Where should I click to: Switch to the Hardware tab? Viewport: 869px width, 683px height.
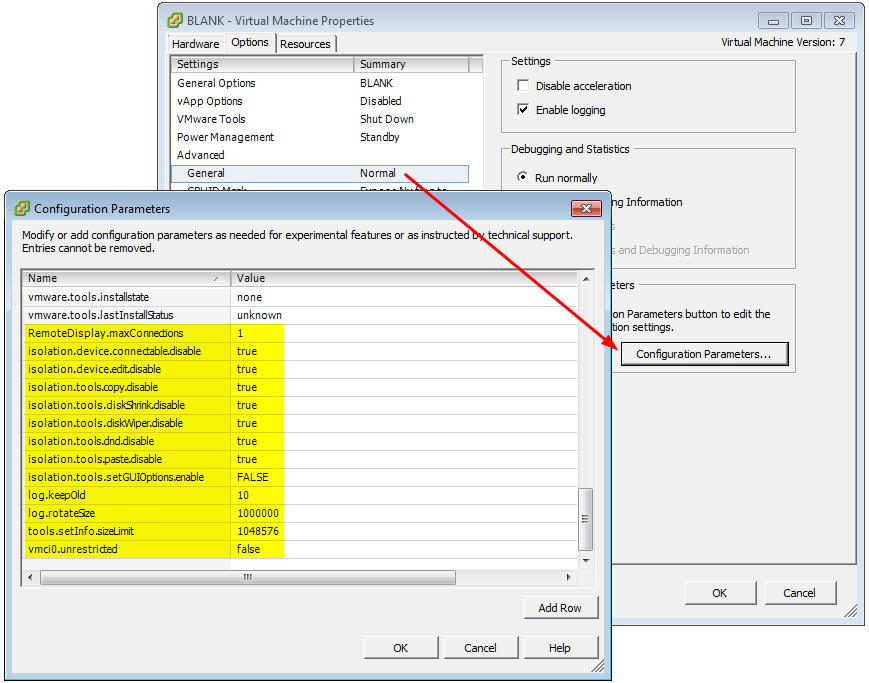click(195, 44)
